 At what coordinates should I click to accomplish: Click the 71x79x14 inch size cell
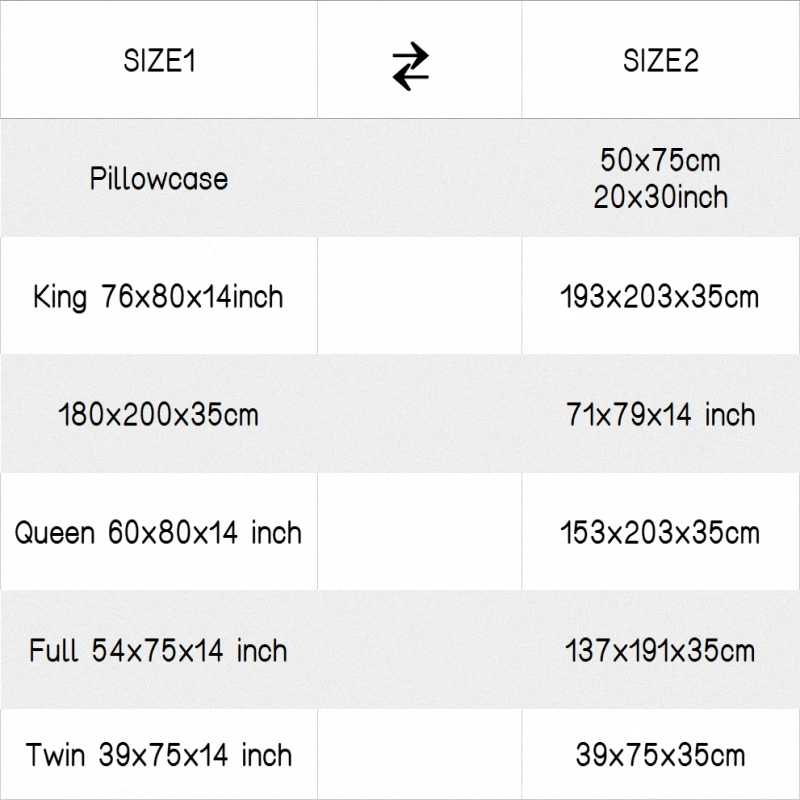660,414
